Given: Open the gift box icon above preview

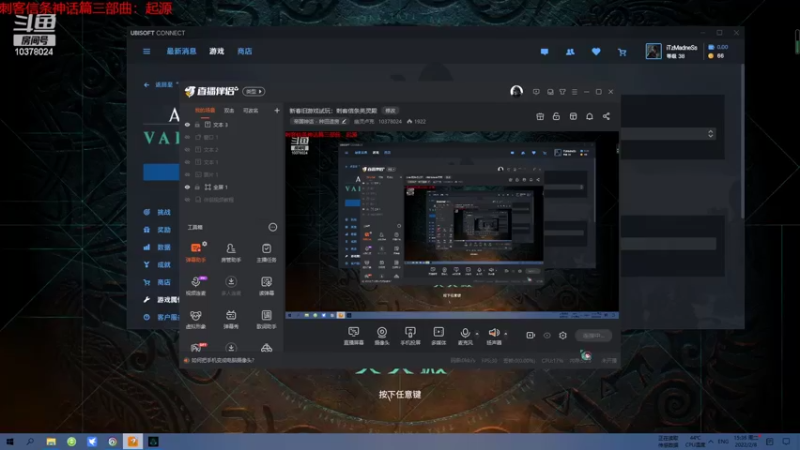Looking at the screenshot, I should pos(540,116).
